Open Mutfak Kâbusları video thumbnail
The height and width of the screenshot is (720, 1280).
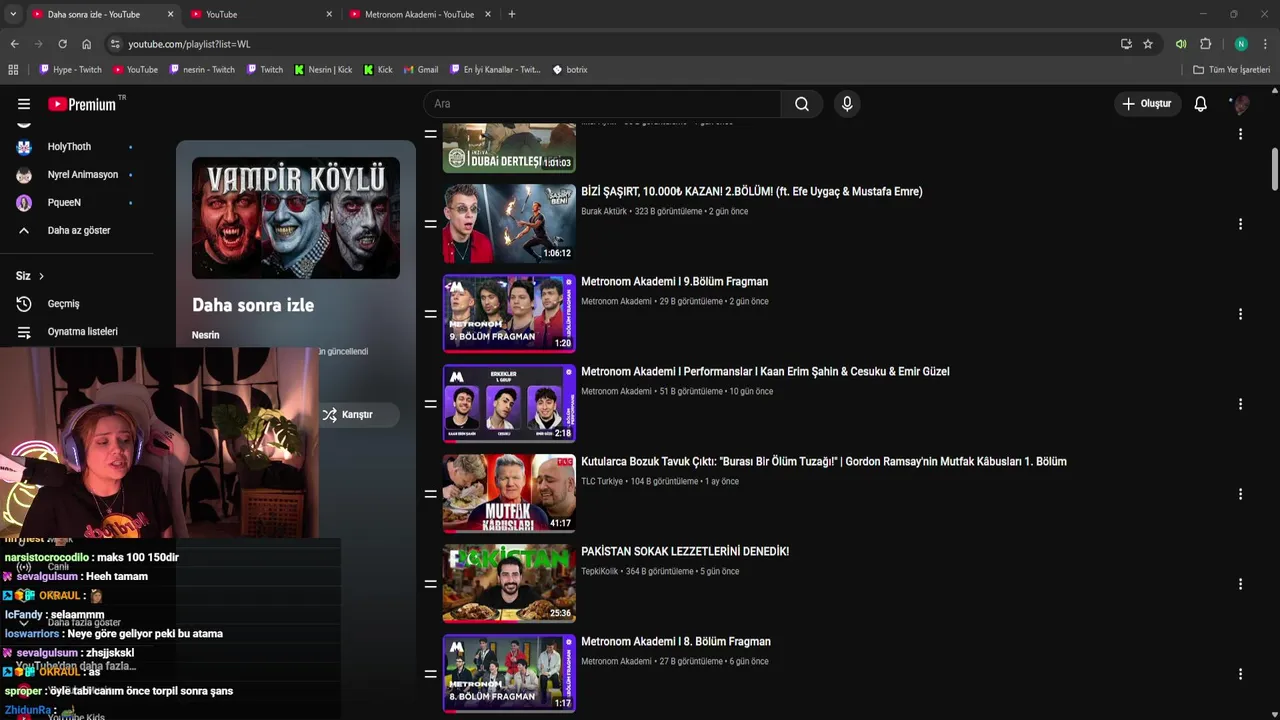point(509,493)
